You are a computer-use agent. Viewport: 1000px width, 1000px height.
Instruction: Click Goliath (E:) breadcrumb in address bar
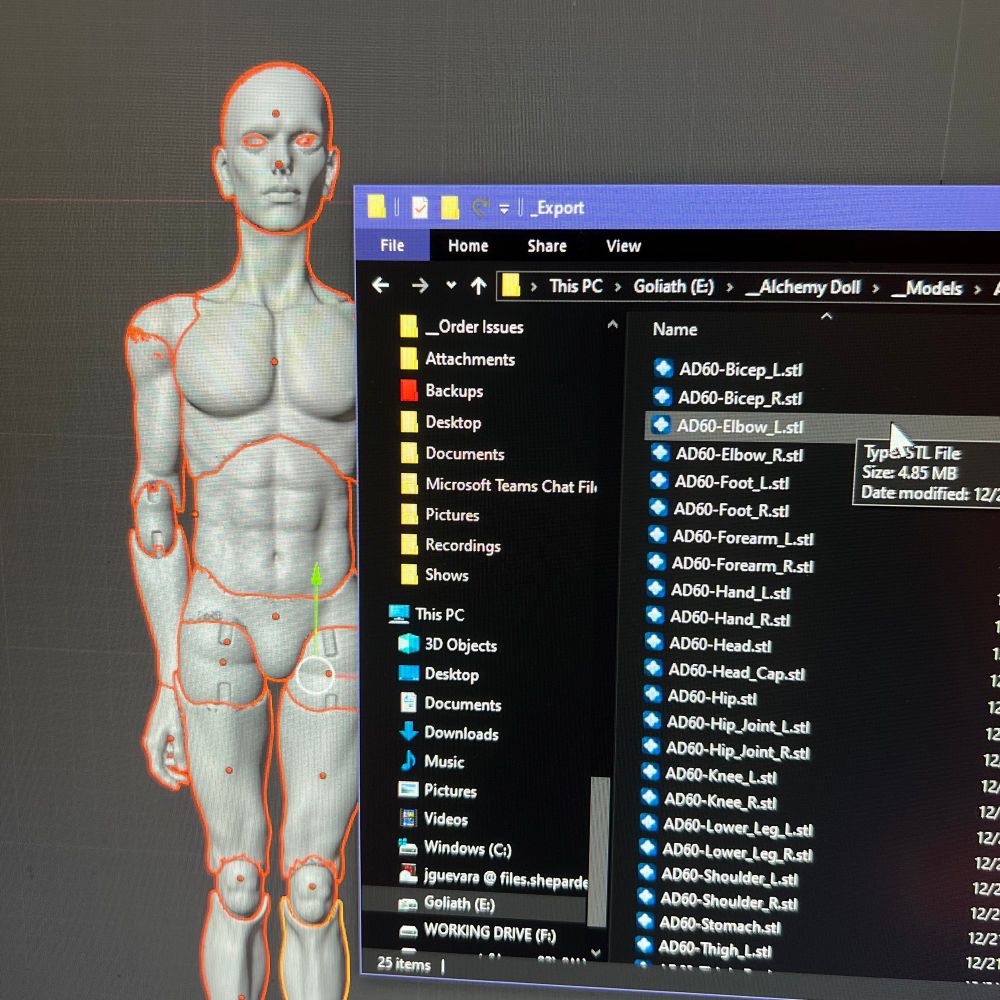coord(673,286)
